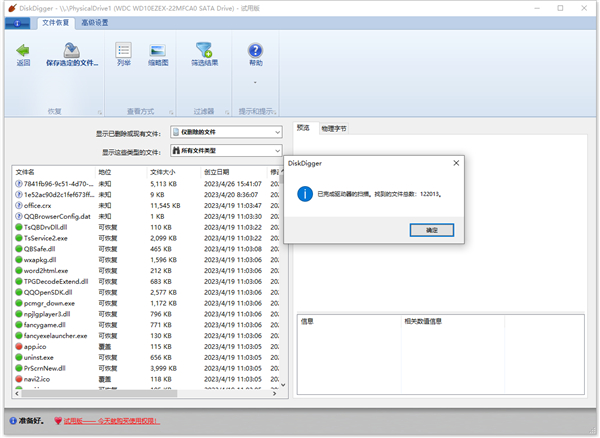The image size is (600, 438).
Task: Expand the arrow below the Help button
Action: [x=255, y=82]
